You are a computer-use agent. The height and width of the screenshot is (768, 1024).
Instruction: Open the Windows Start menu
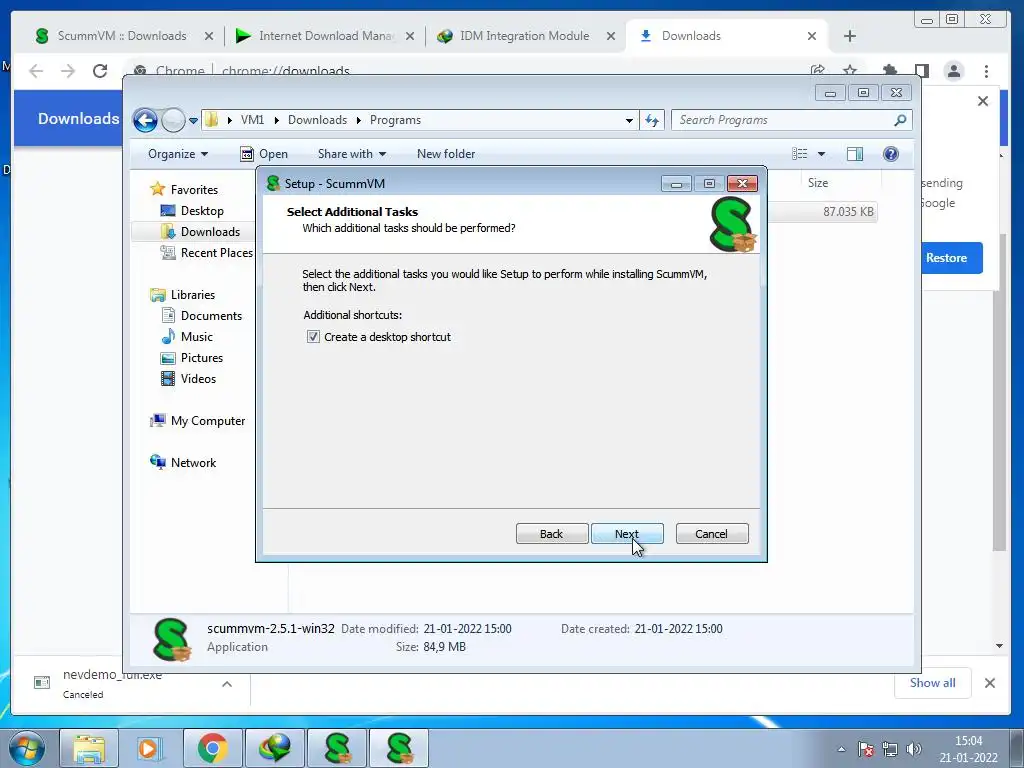[27, 748]
